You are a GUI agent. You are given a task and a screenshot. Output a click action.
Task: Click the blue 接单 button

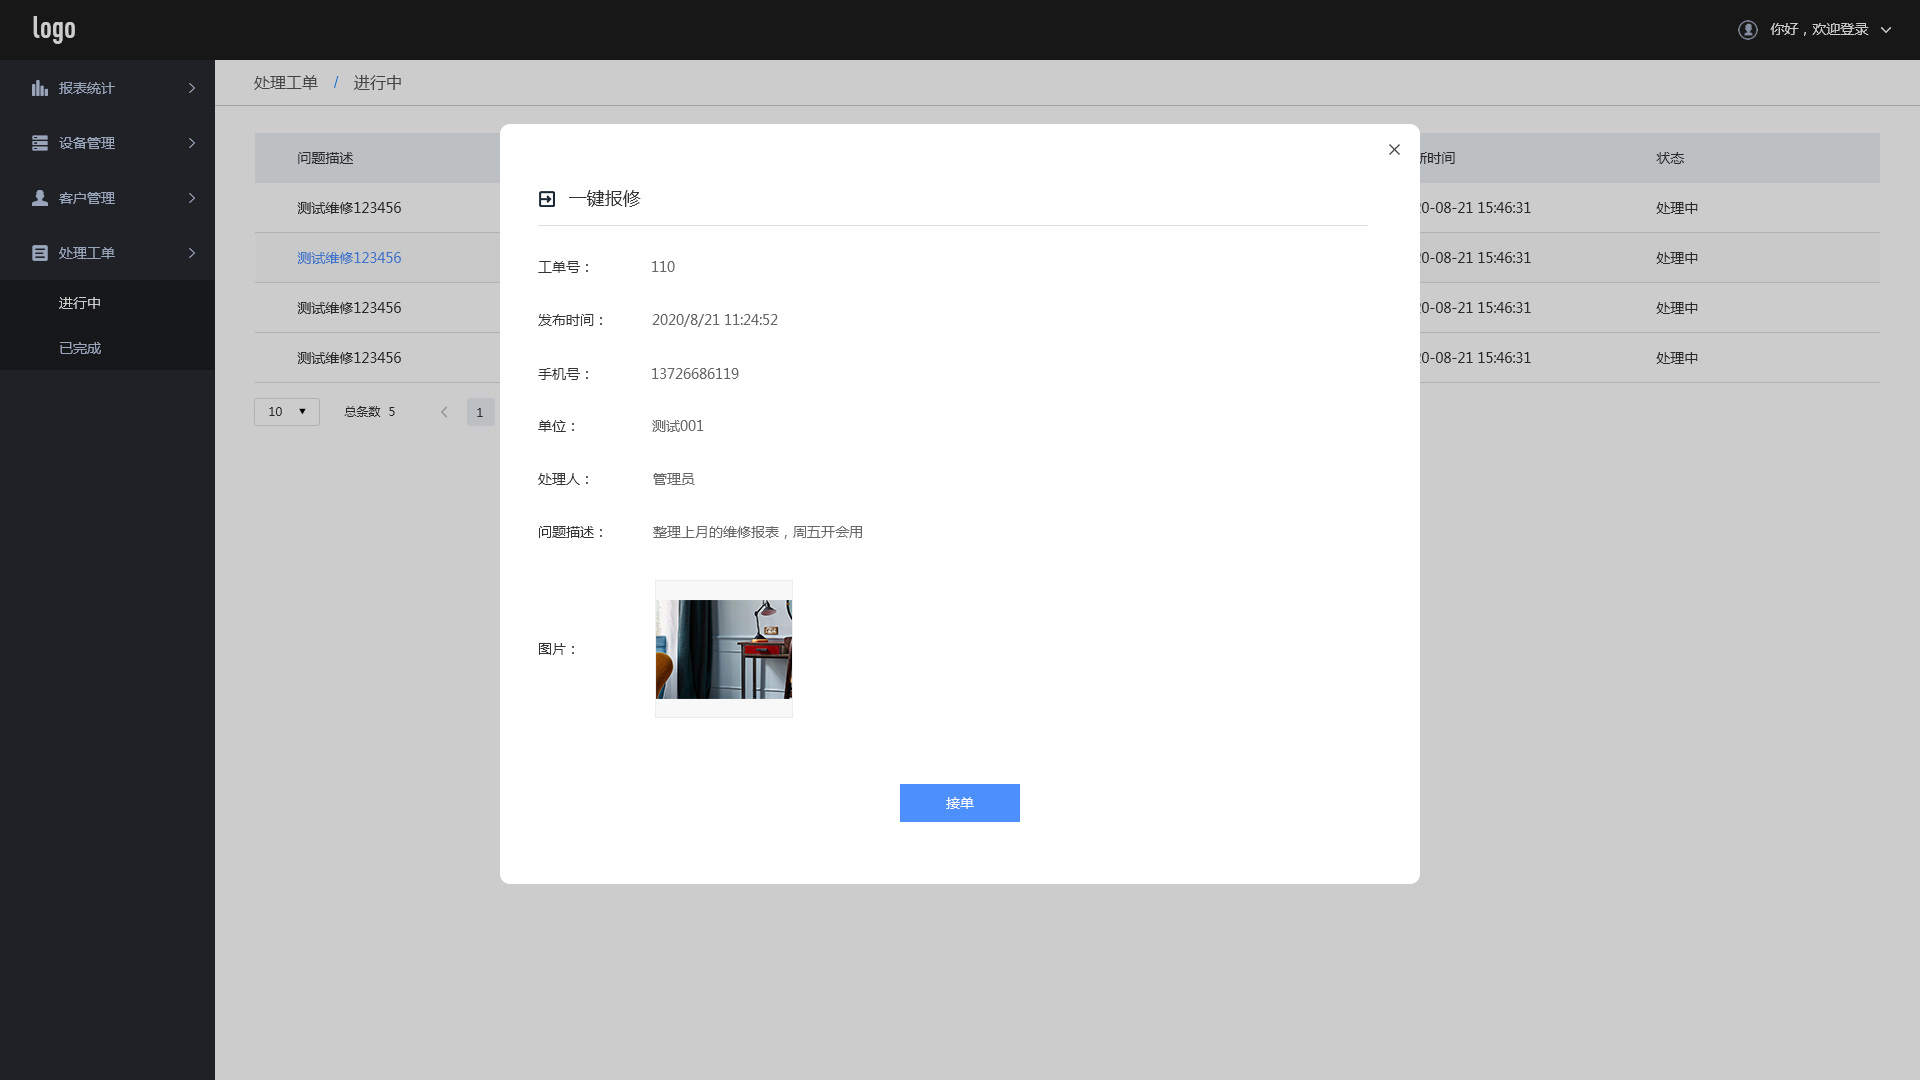pos(959,803)
